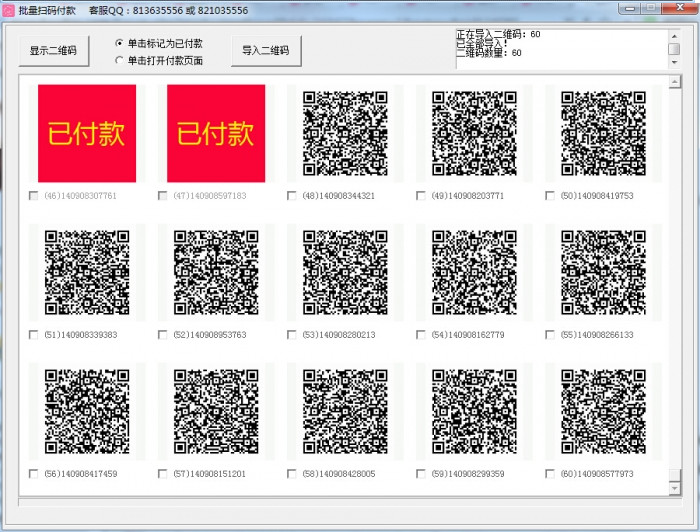Image resolution: width=700 pixels, height=532 pixels.
Task: Tick the checkbox for item (56)140908417459
Action: [33, 474]
